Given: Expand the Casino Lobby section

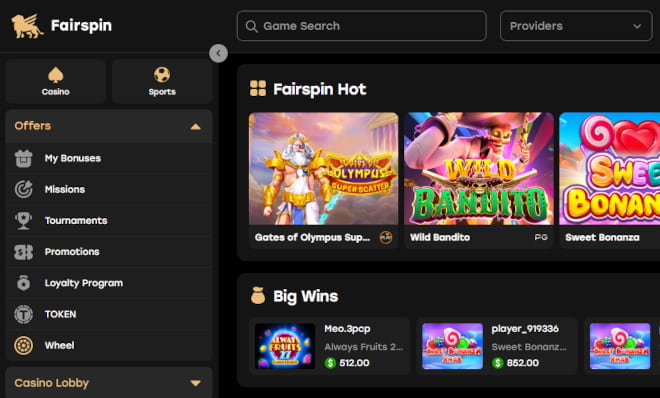Looking at the screenshot, I should pos(109,383).
